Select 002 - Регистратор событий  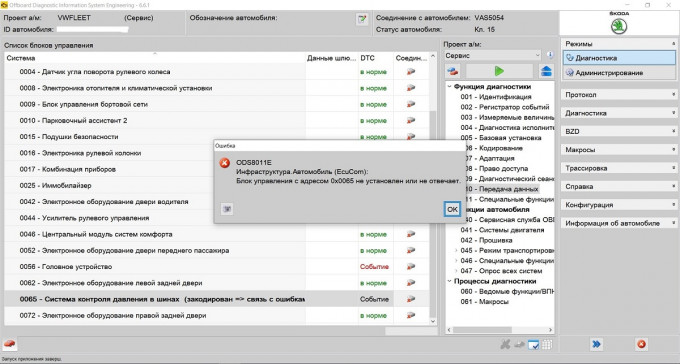(505, 107)
